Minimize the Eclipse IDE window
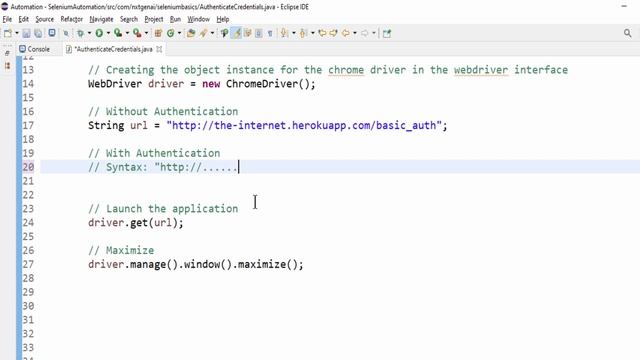640x360 pixels. click(624, 7)
